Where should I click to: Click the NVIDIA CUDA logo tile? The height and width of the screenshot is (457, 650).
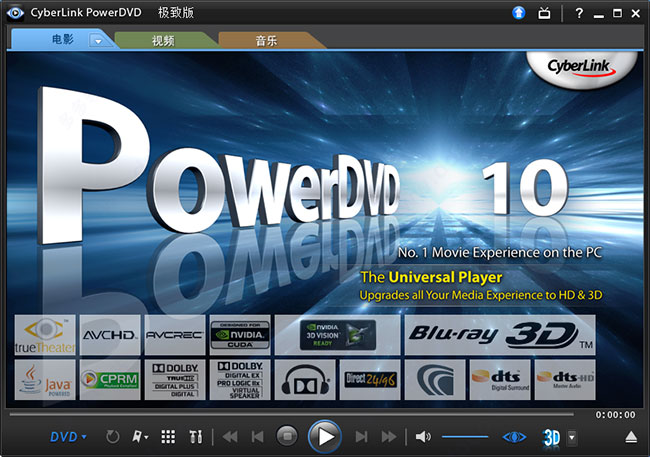coord(240,335)
